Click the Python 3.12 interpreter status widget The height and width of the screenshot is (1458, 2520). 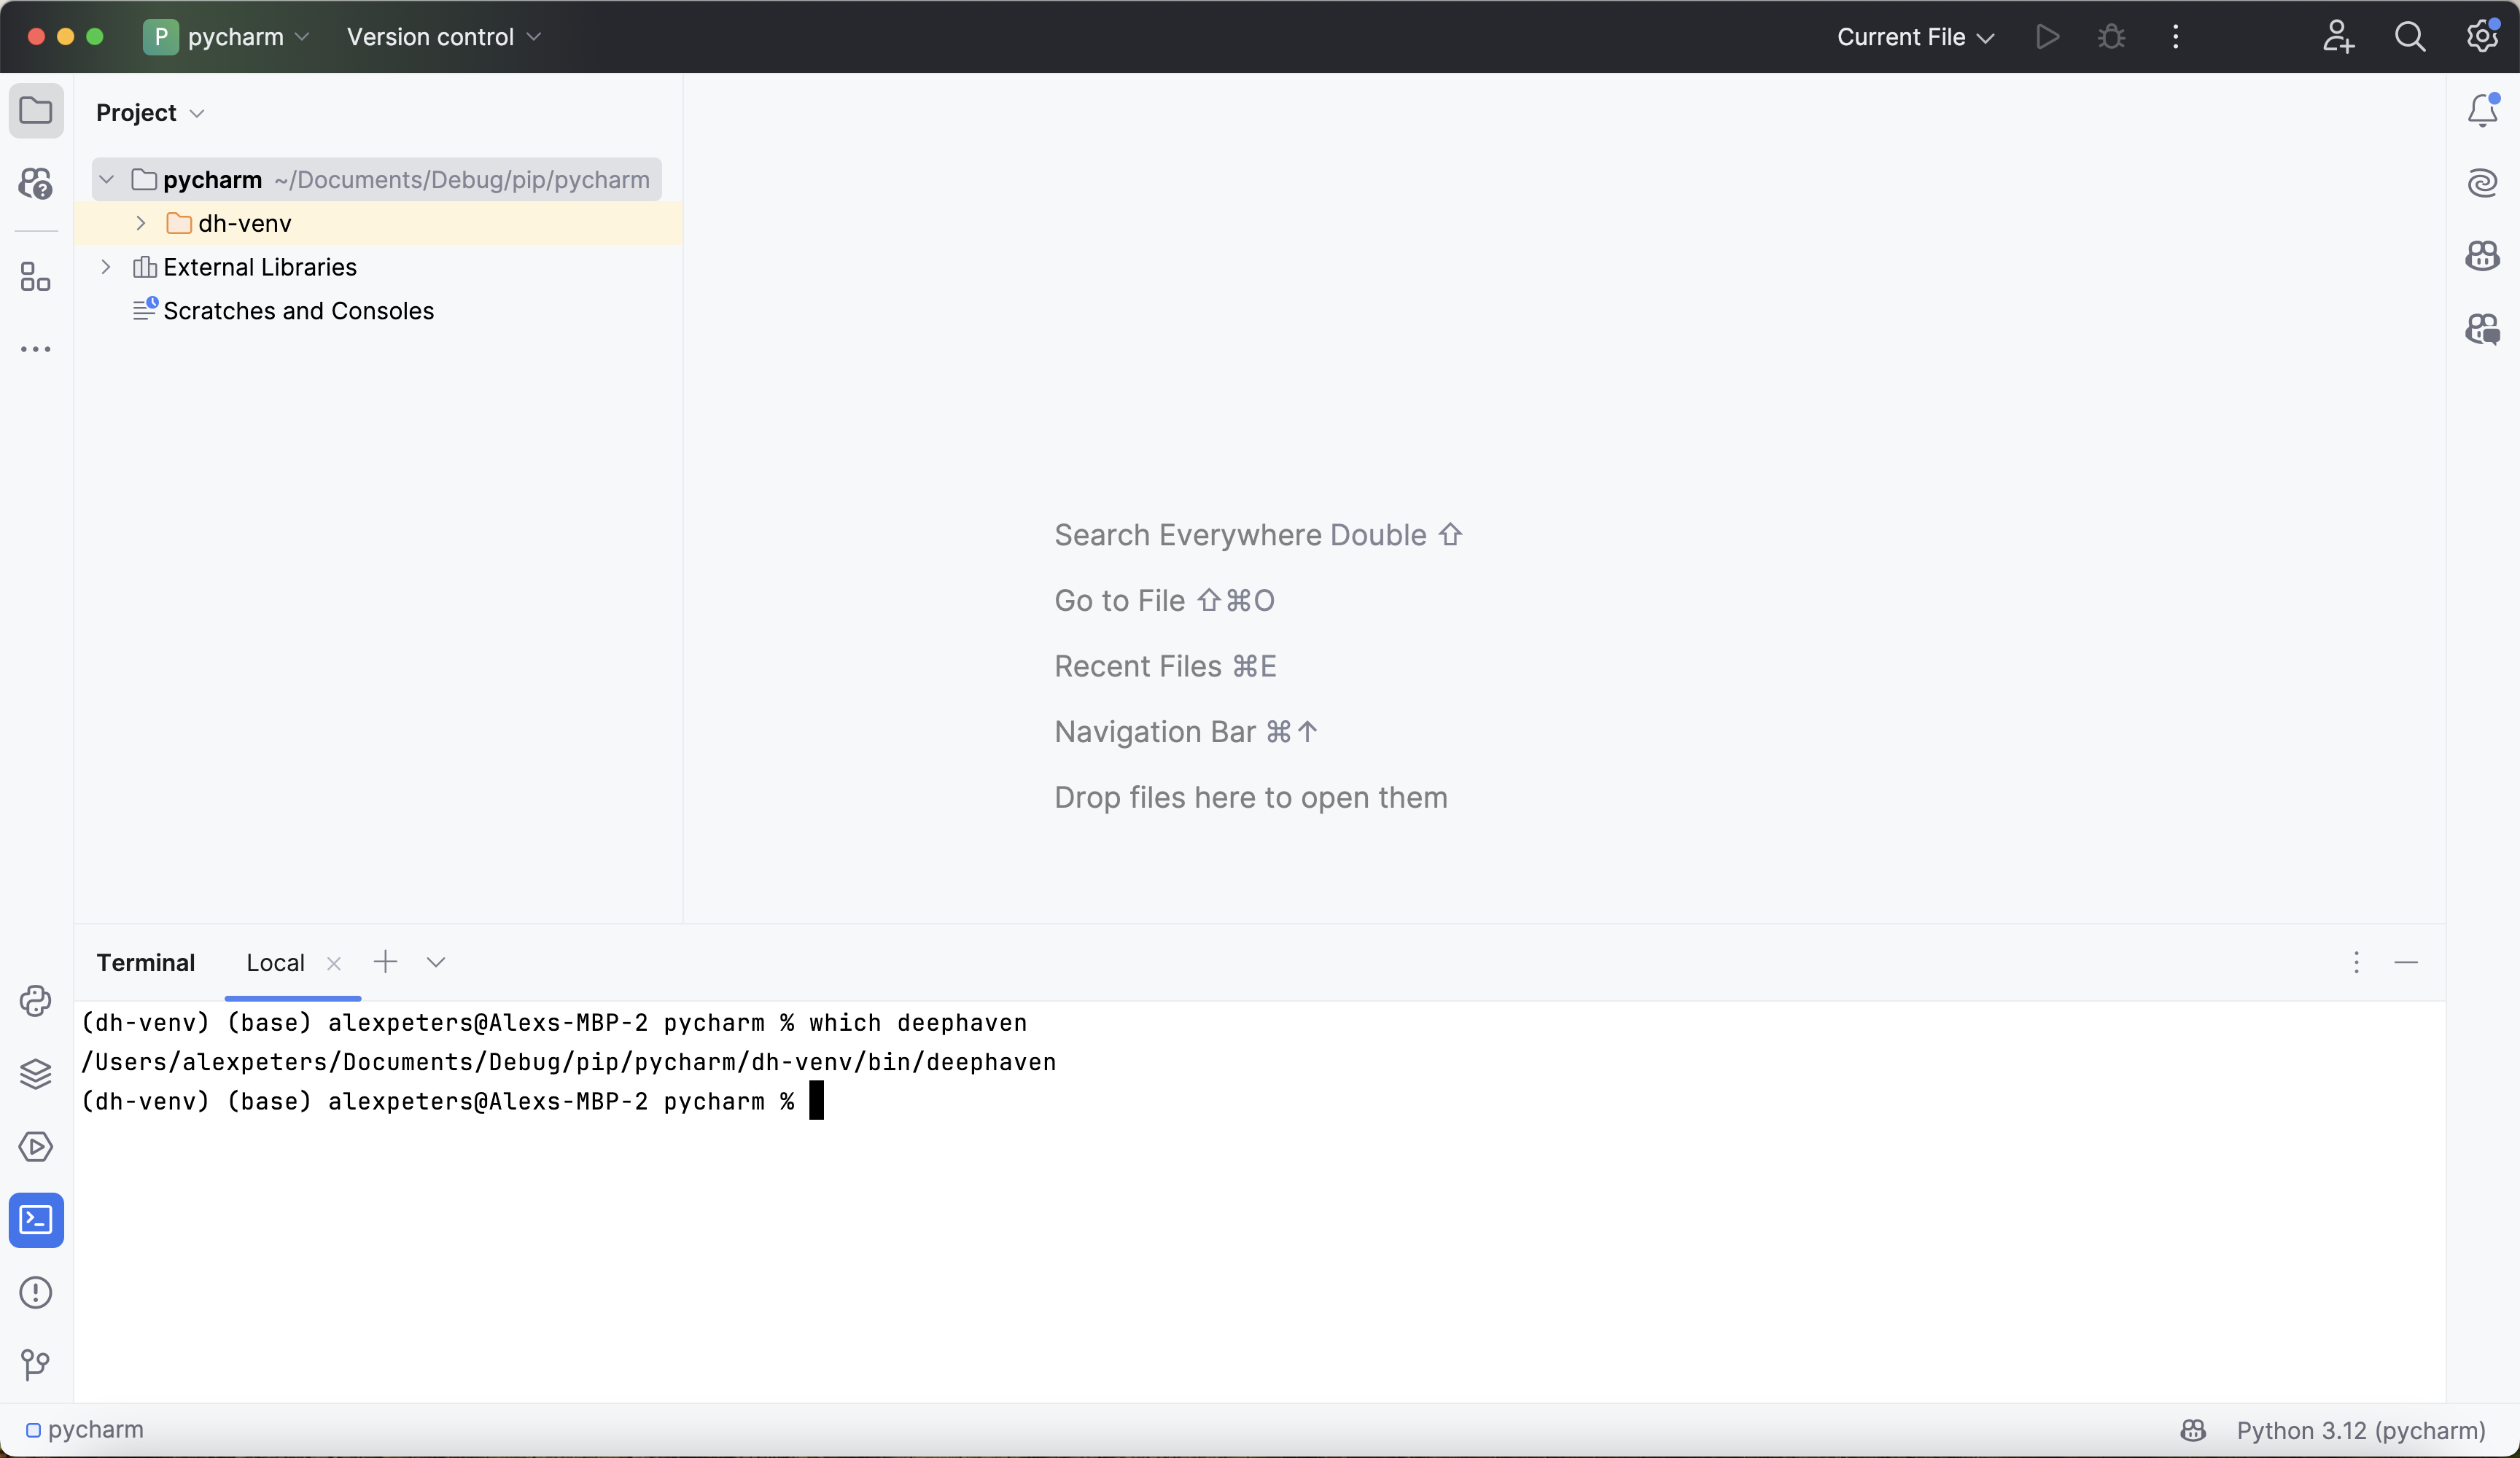(x=2360, y=1430)
